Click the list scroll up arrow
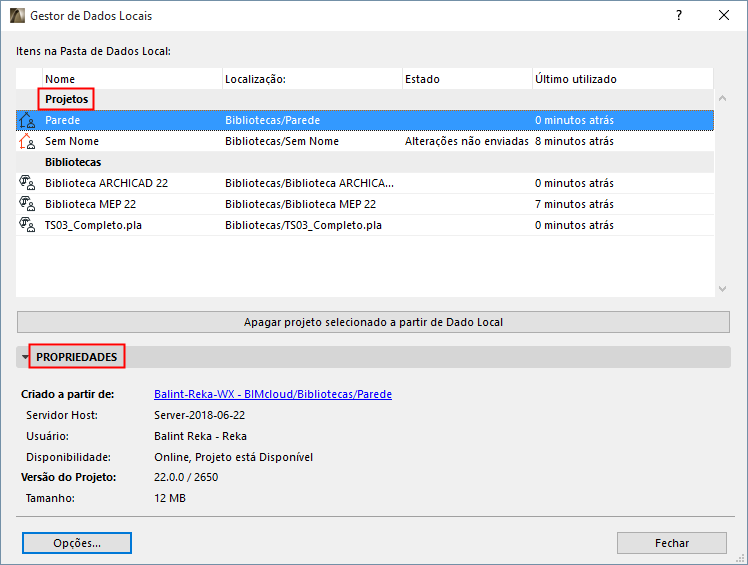 (x=722, y=98)
